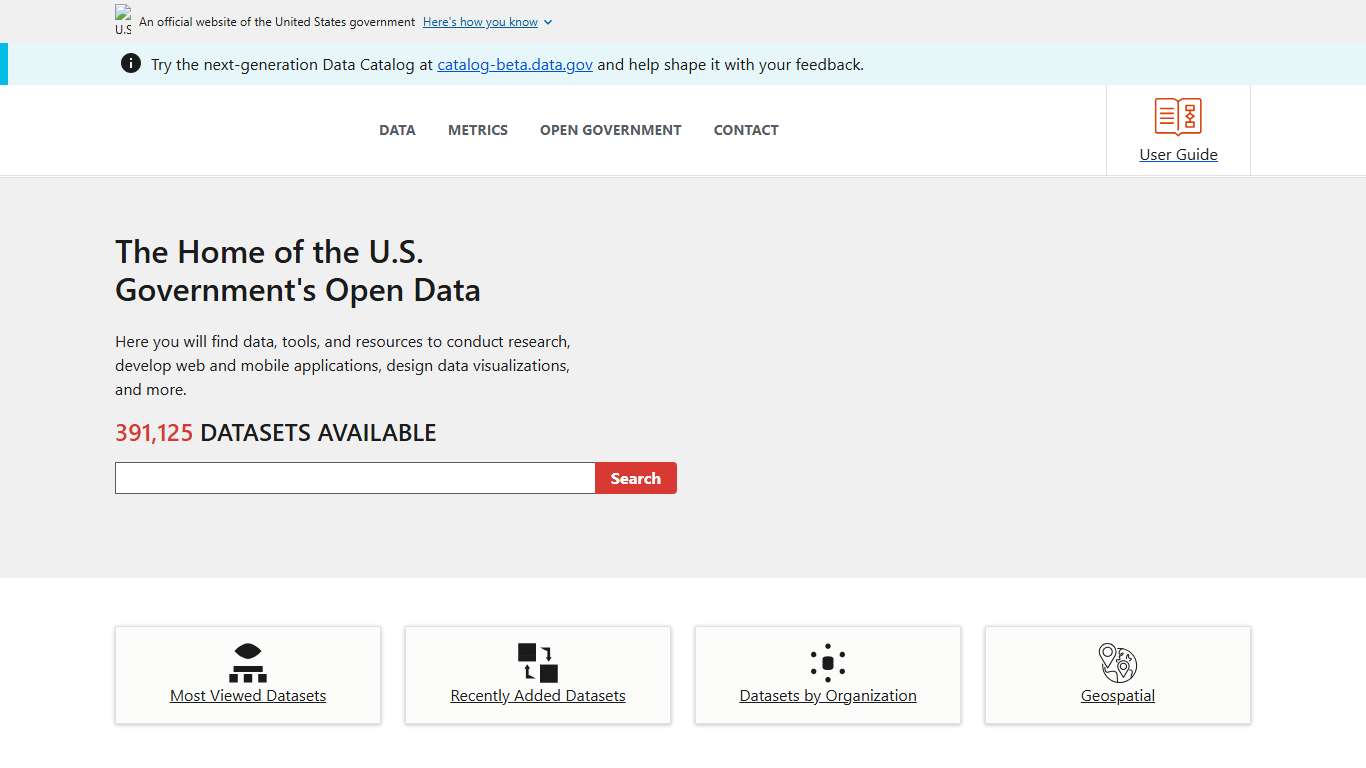Click the Recently Added Datasets blocks icon
Viewport: 1366px width, 768px height.
[537, 660]
